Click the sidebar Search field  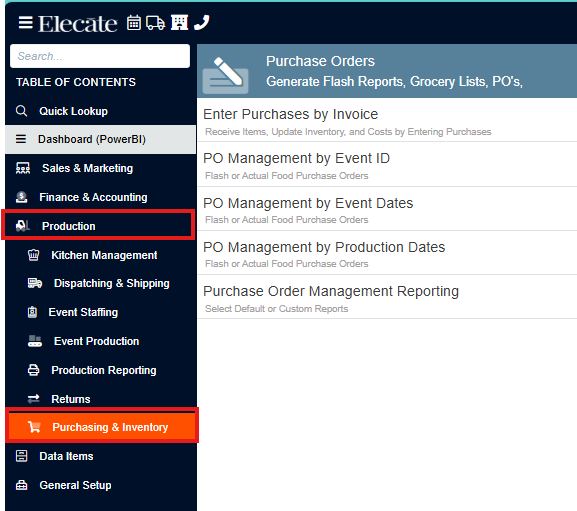(x=100, y=56)
